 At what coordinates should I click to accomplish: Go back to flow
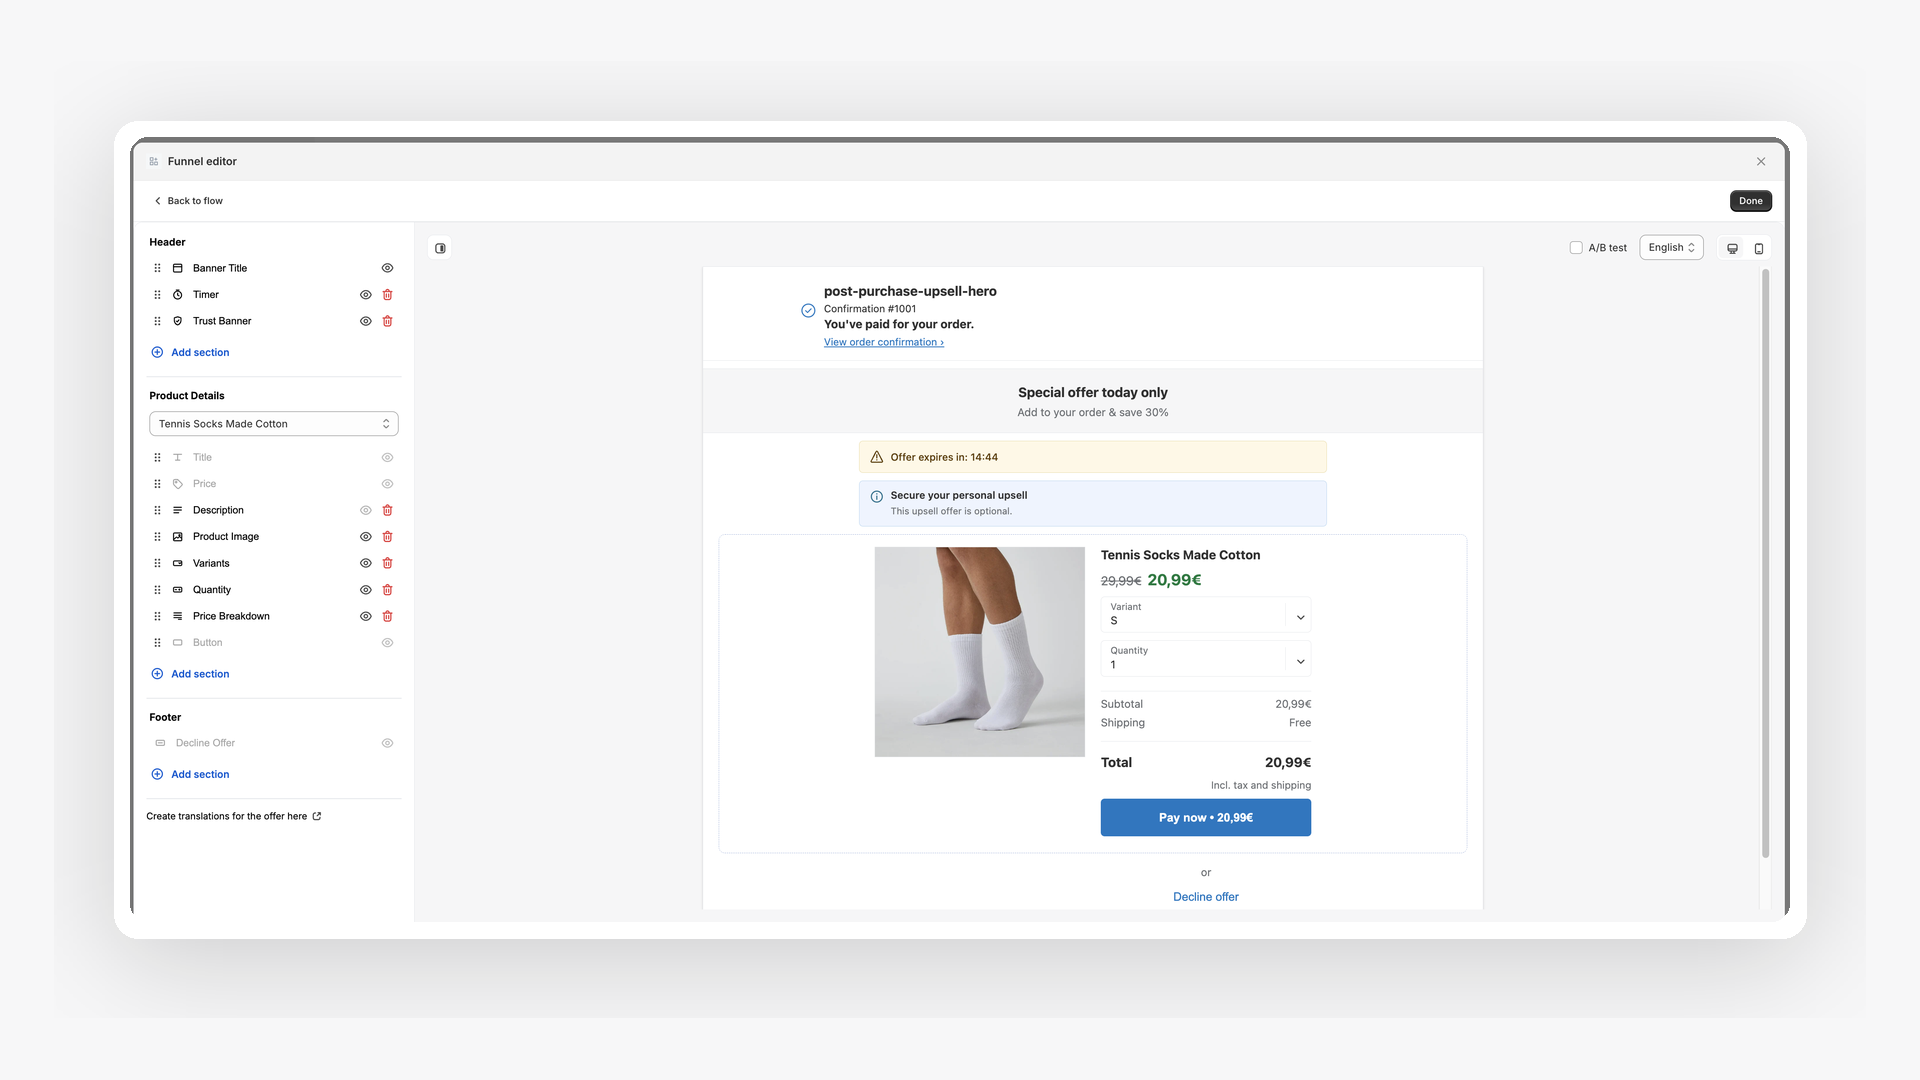click(188, 201)
